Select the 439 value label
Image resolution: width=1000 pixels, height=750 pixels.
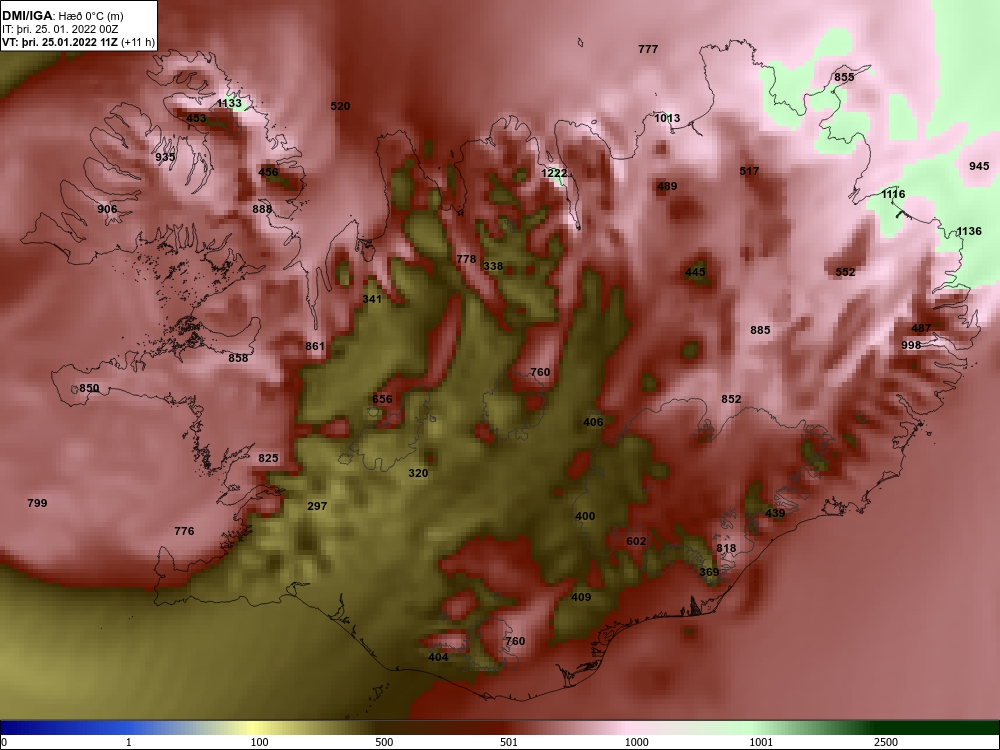tap(775, 513)
